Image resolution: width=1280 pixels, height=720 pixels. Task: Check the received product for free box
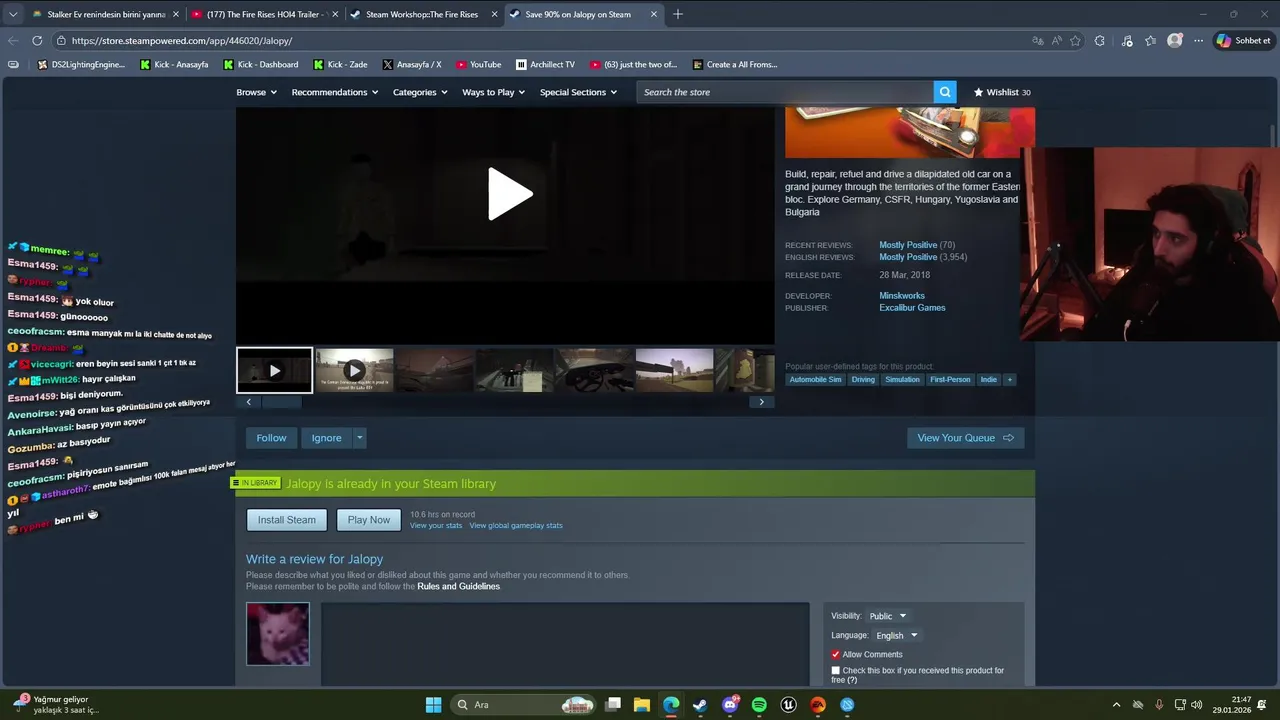pyautogui.click(x=836, y=671)
